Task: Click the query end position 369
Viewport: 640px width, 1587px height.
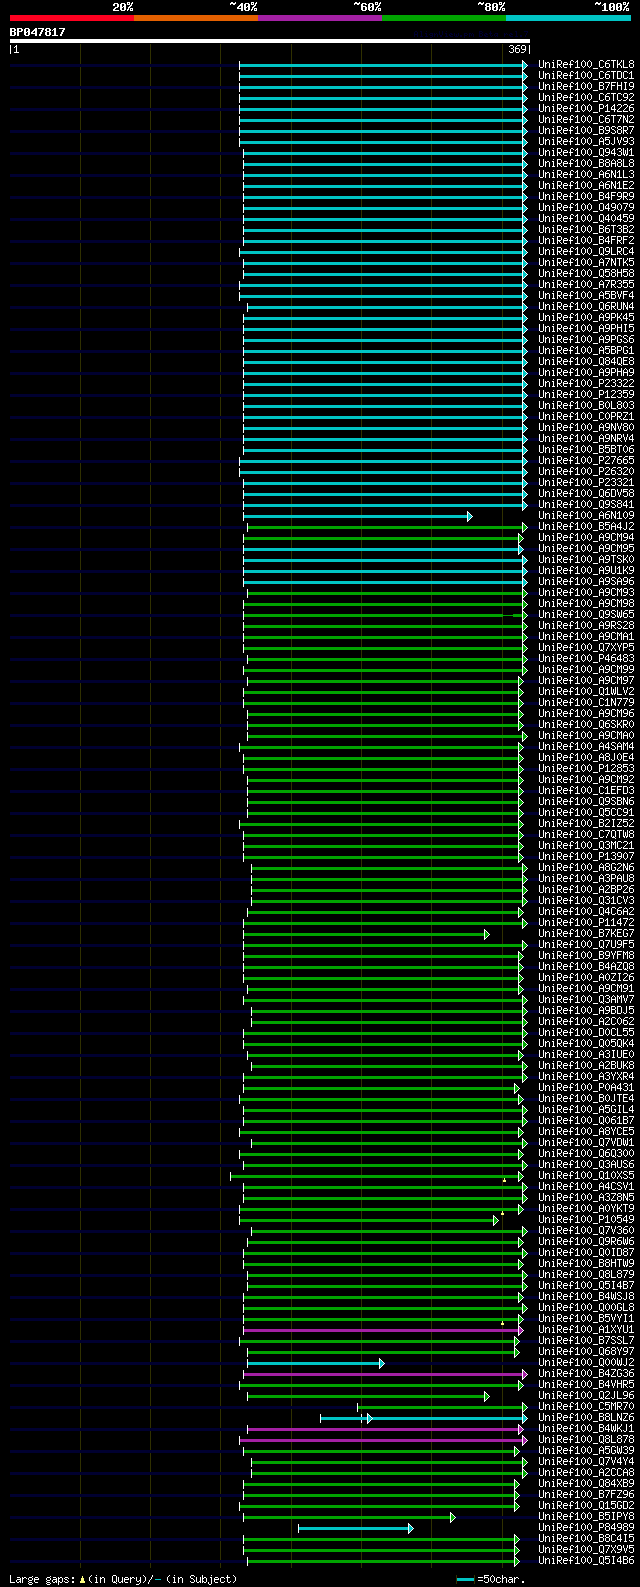Action: coord(517,49)
